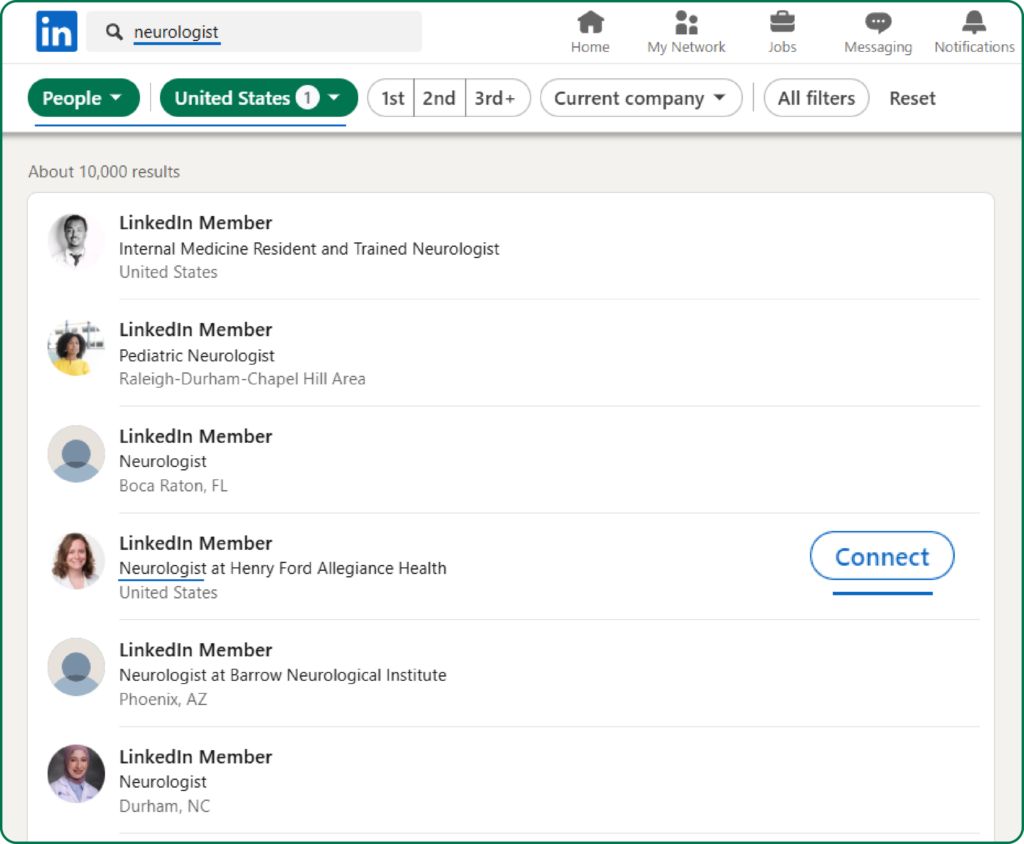Viewport: 1024px width, 844px height.
Task: Expand the People filter dropdown
Action: pos(84,98)
